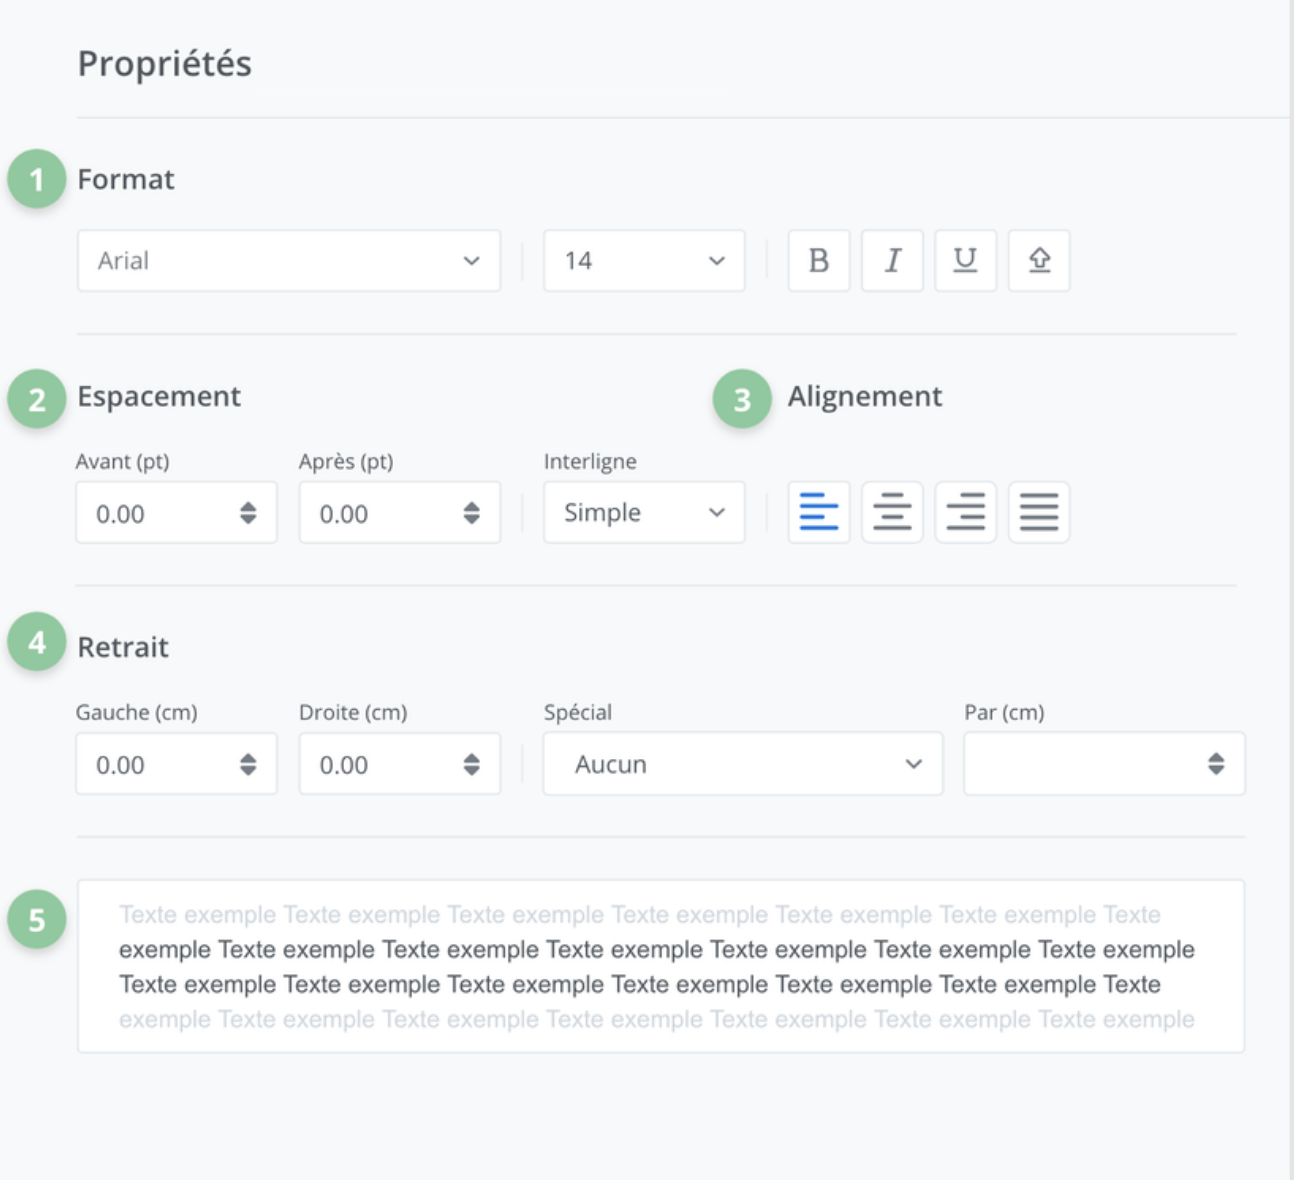Align text to the right
Image resolution: width=1294 pixels, height=1180 pixels.
click(965, 512)
